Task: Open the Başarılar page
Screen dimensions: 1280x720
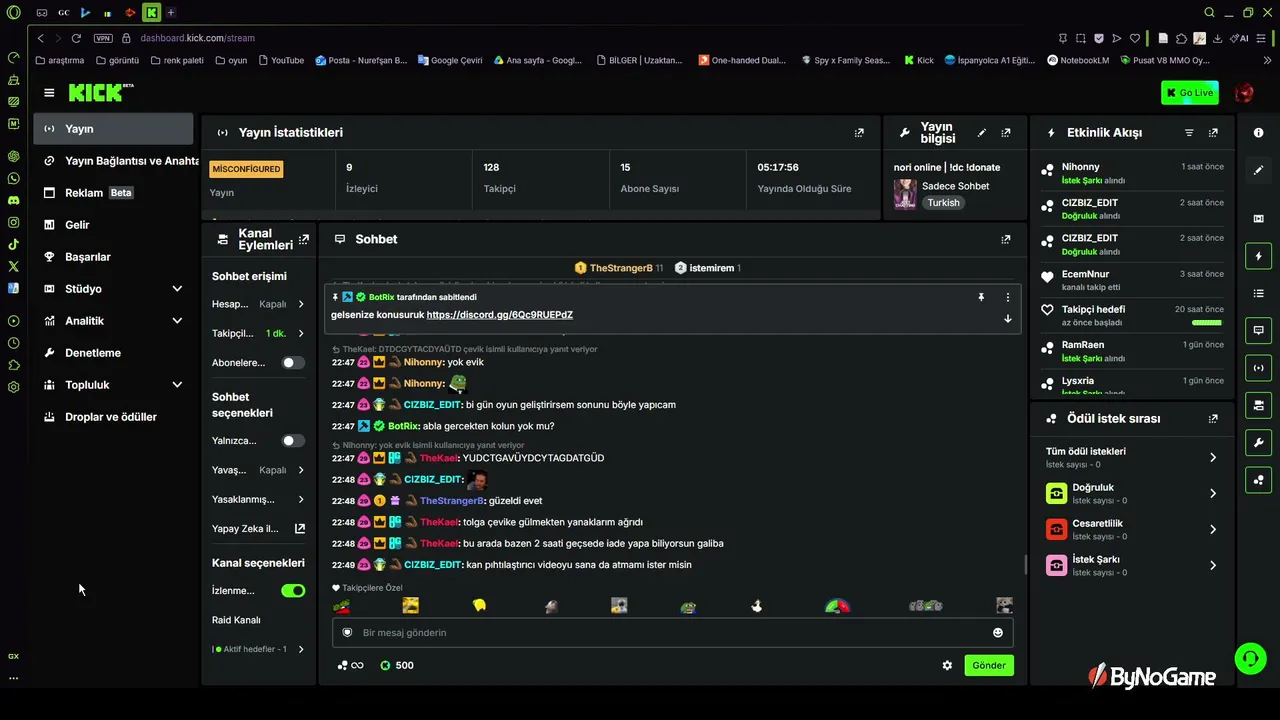Action: [113, 257]
